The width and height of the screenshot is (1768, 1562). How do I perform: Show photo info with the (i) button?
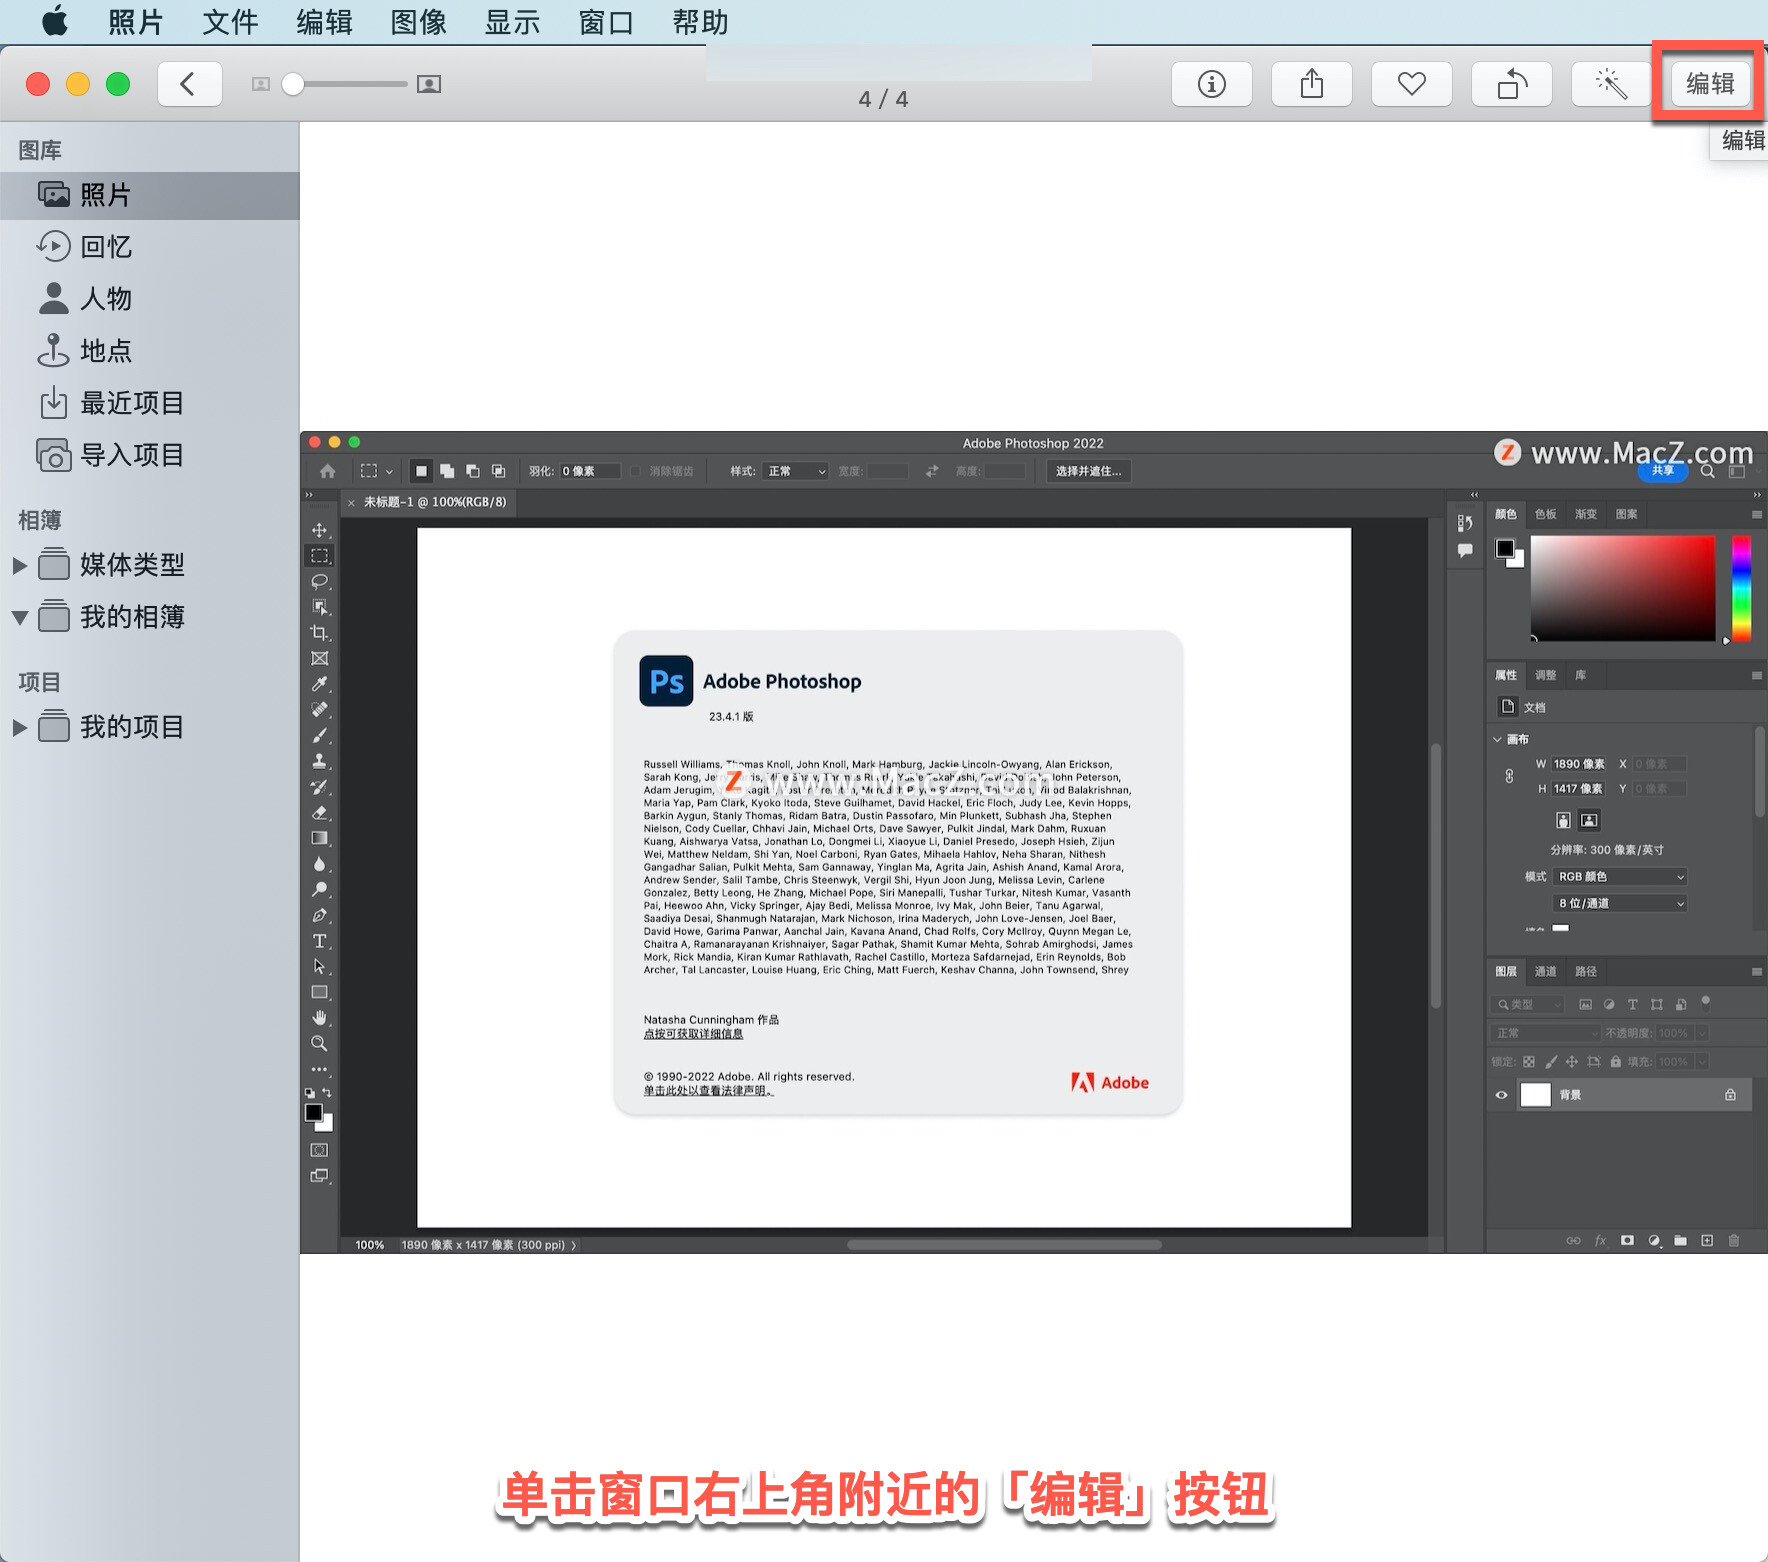click(x=1212, y=84)
